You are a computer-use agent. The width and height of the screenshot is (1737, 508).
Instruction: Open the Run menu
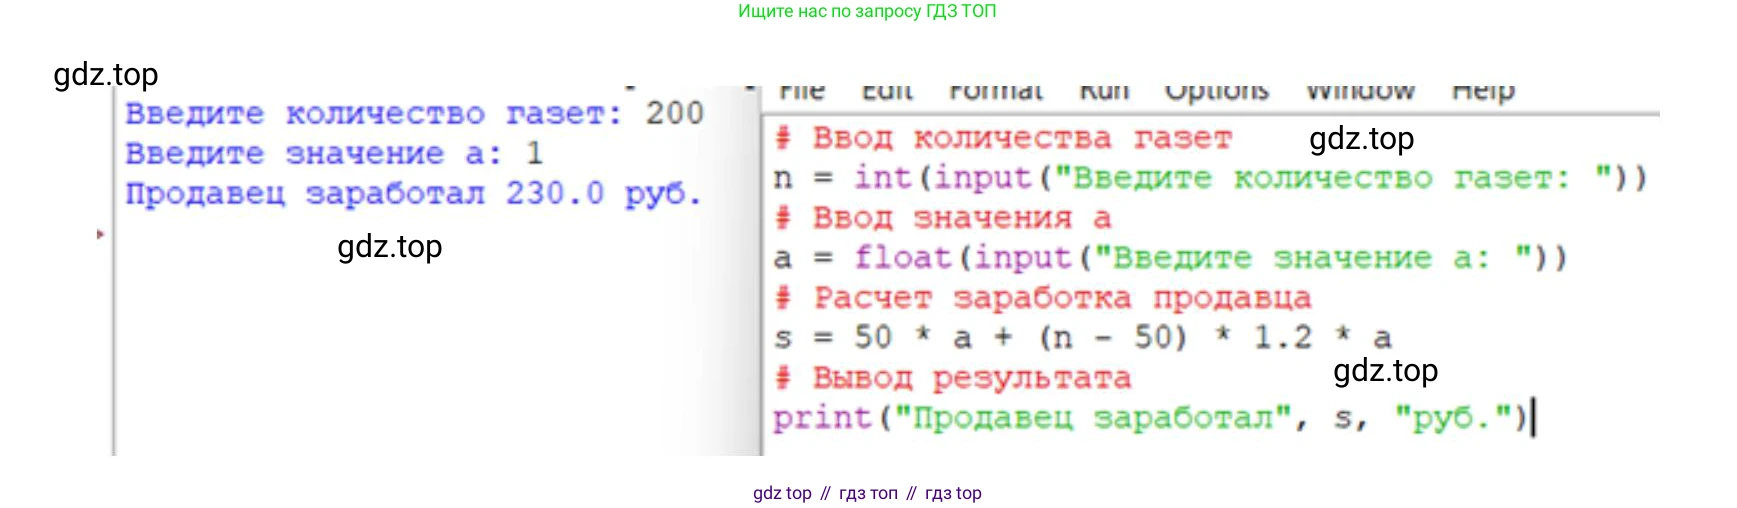[x=1104, y=92]
